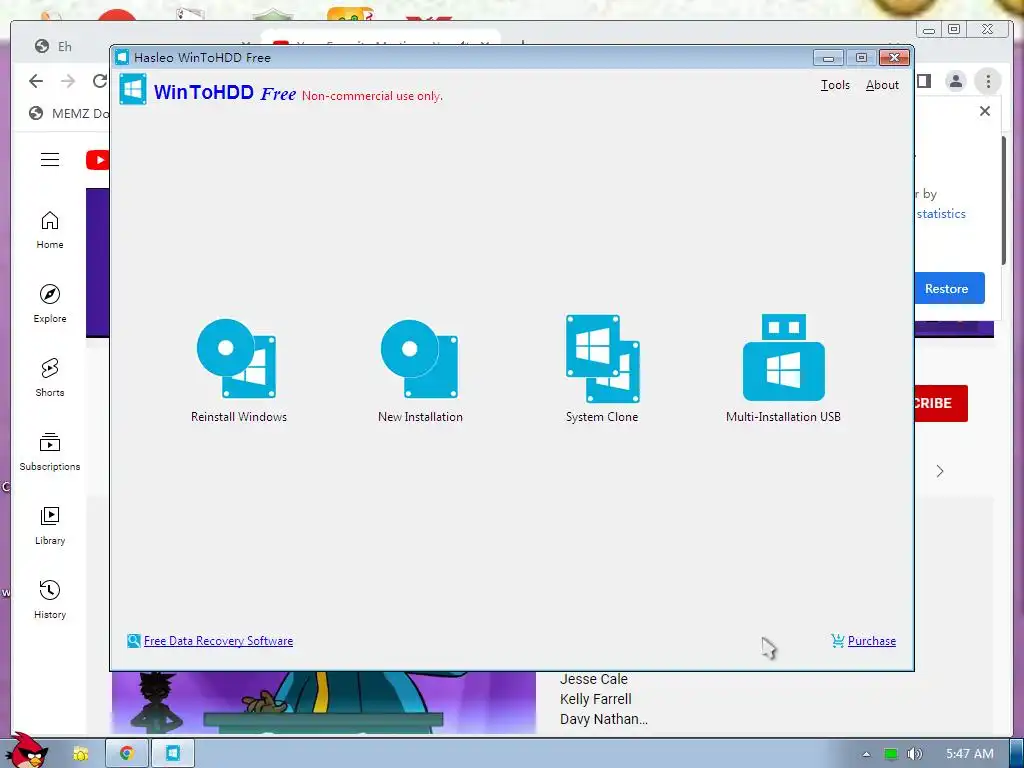
Task: Launch the System Clone feature
Action: pos(601,370)
